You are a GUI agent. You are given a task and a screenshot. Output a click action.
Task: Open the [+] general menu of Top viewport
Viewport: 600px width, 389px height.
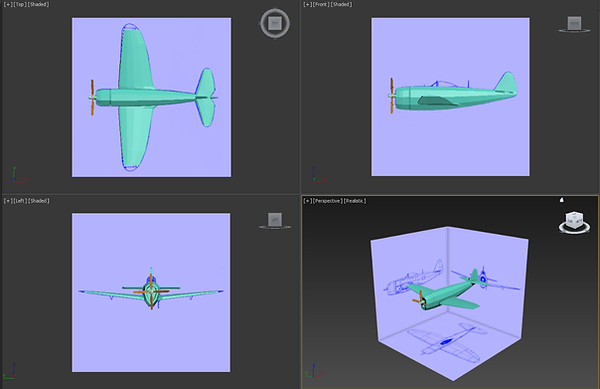point(7,5)
